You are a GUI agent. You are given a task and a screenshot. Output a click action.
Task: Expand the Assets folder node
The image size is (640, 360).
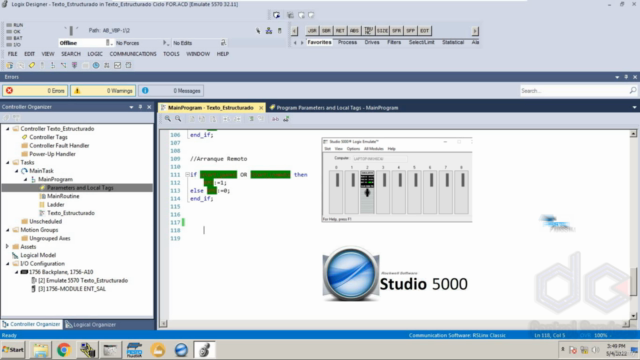pos(7,247)
